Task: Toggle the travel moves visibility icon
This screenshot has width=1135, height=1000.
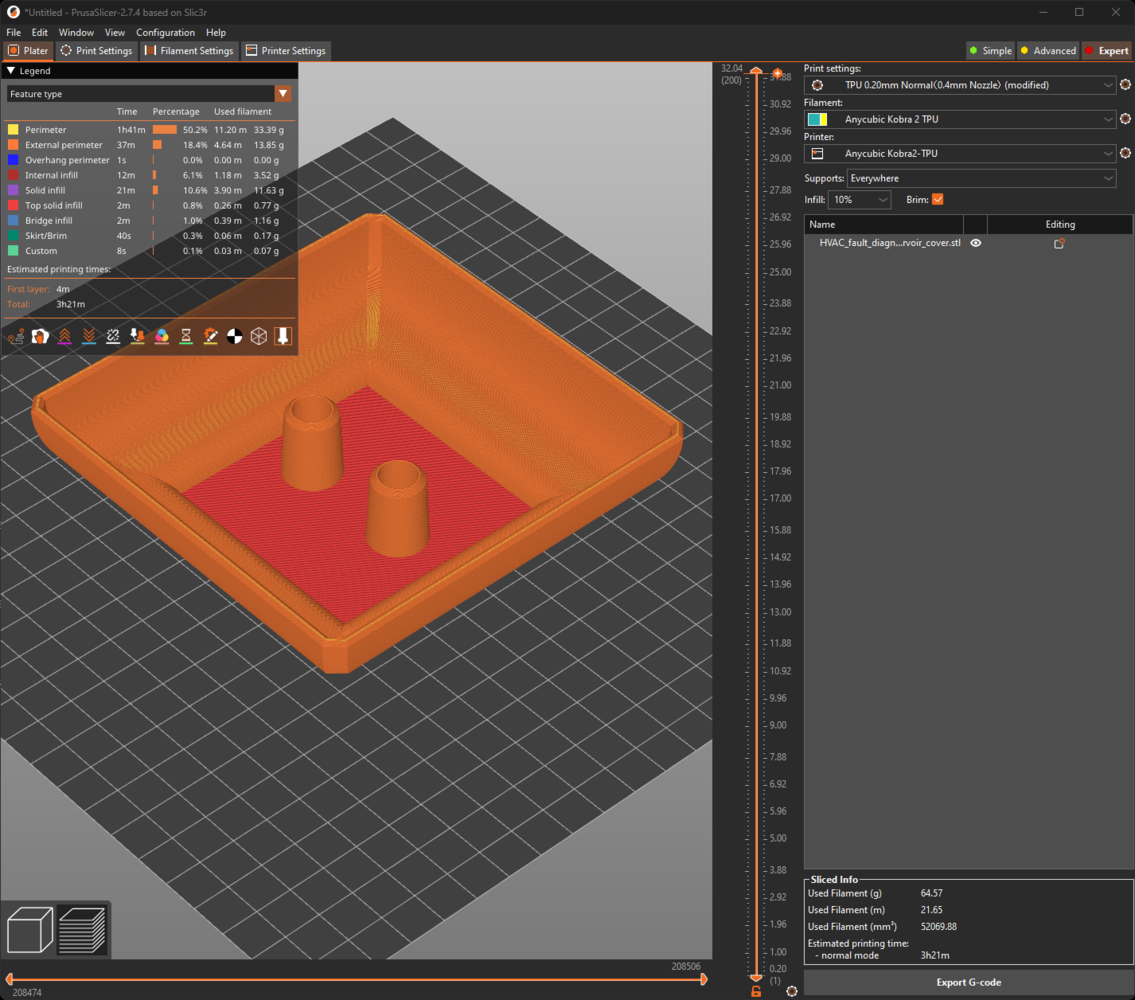Action: click(16, 337)
